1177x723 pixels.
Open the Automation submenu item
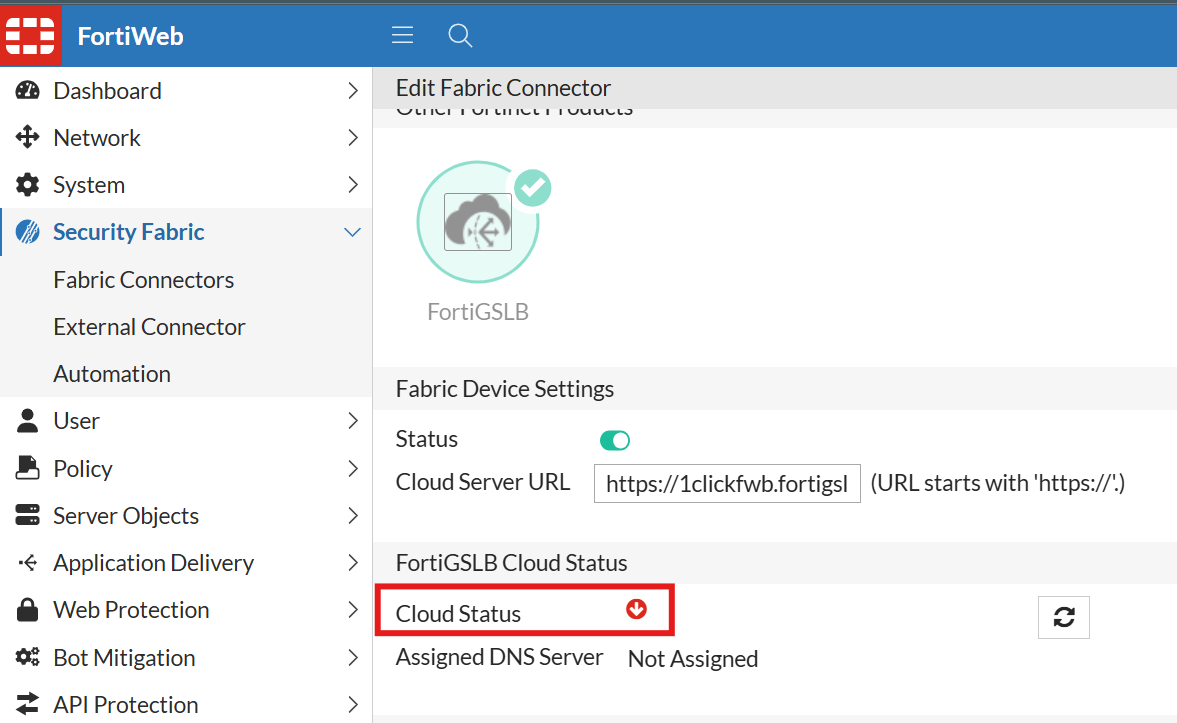[x=112, y=374]
